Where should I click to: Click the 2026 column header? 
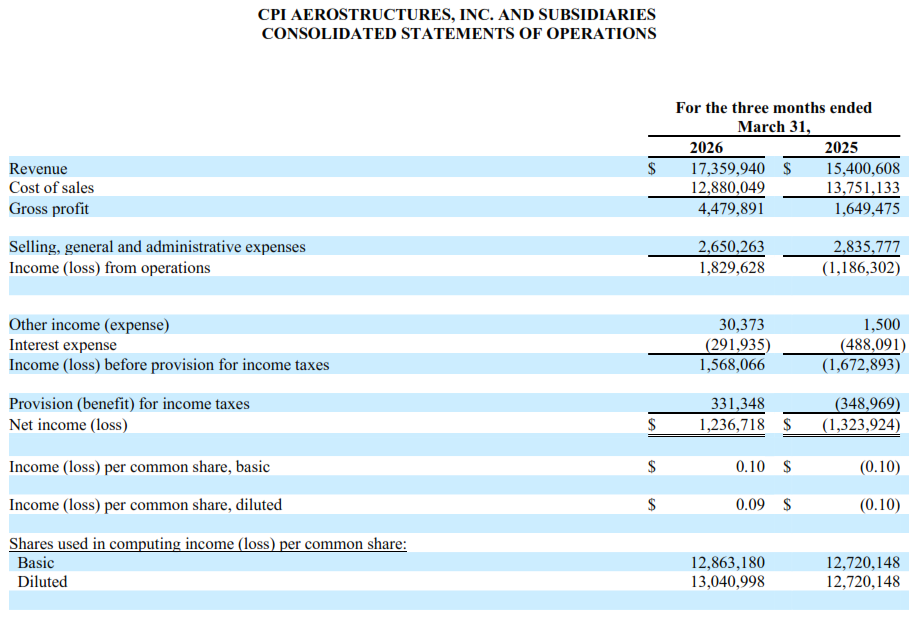[x=706, y=148]
